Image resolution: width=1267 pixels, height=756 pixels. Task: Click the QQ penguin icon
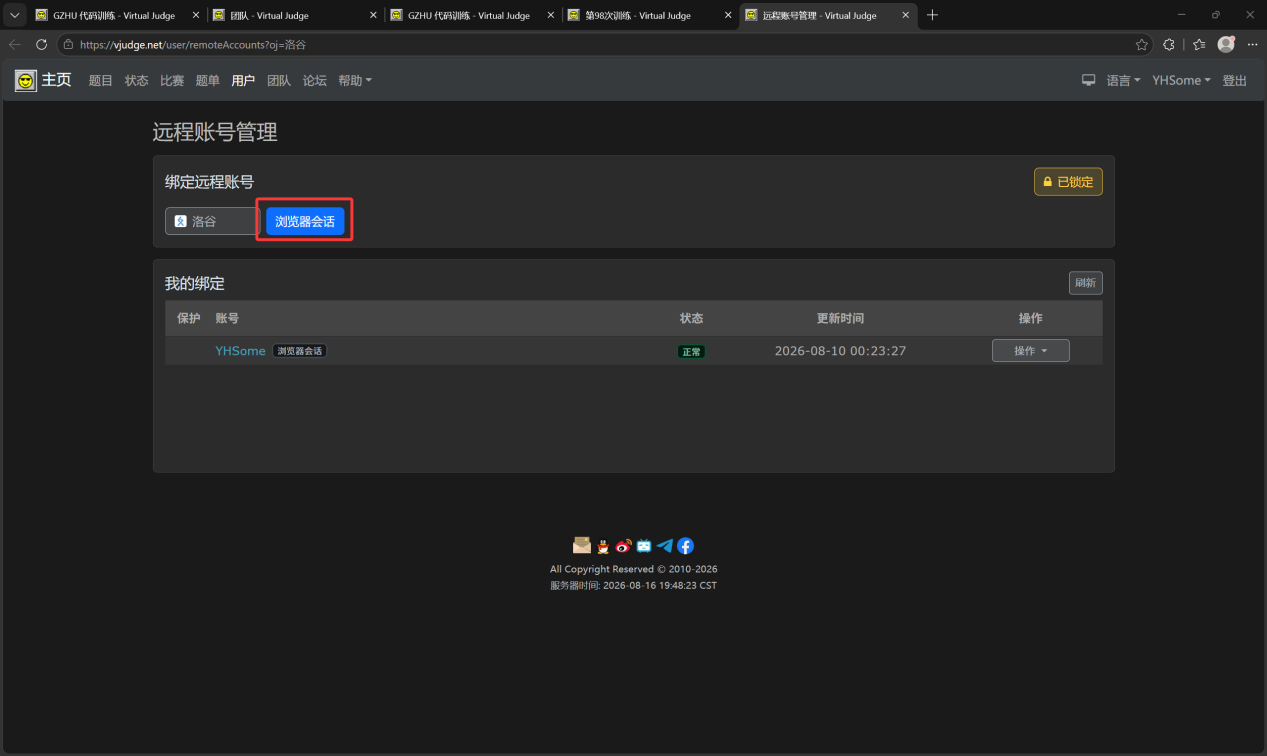click(x=603, y=546)
